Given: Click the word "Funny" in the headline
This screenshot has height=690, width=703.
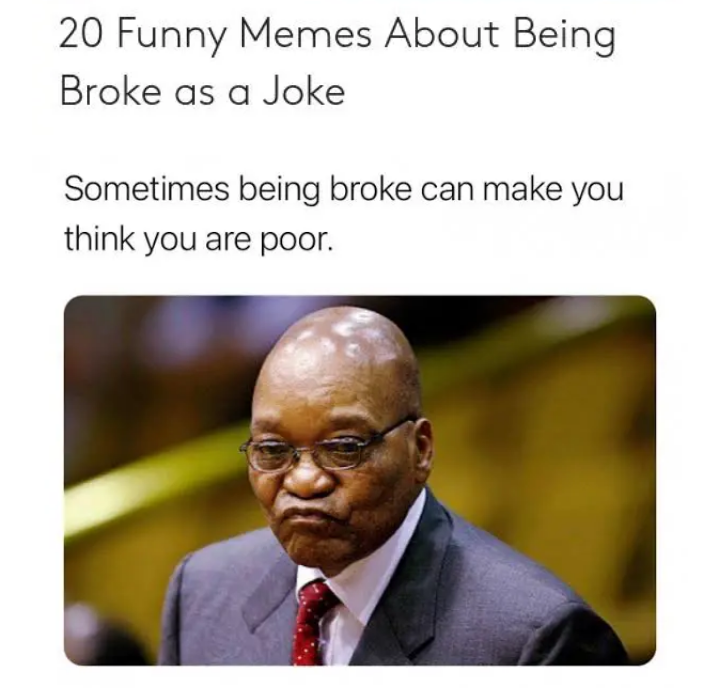Looking at the screenshot, I should click(174, 37).
